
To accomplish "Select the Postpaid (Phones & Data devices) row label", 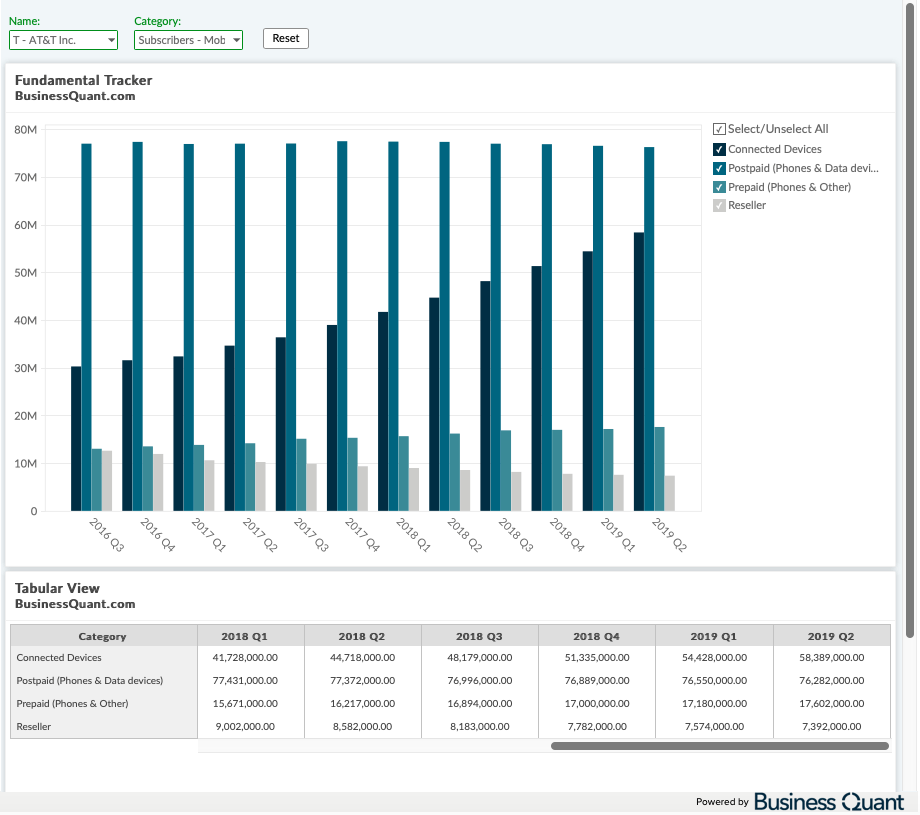I will point(90,681).
